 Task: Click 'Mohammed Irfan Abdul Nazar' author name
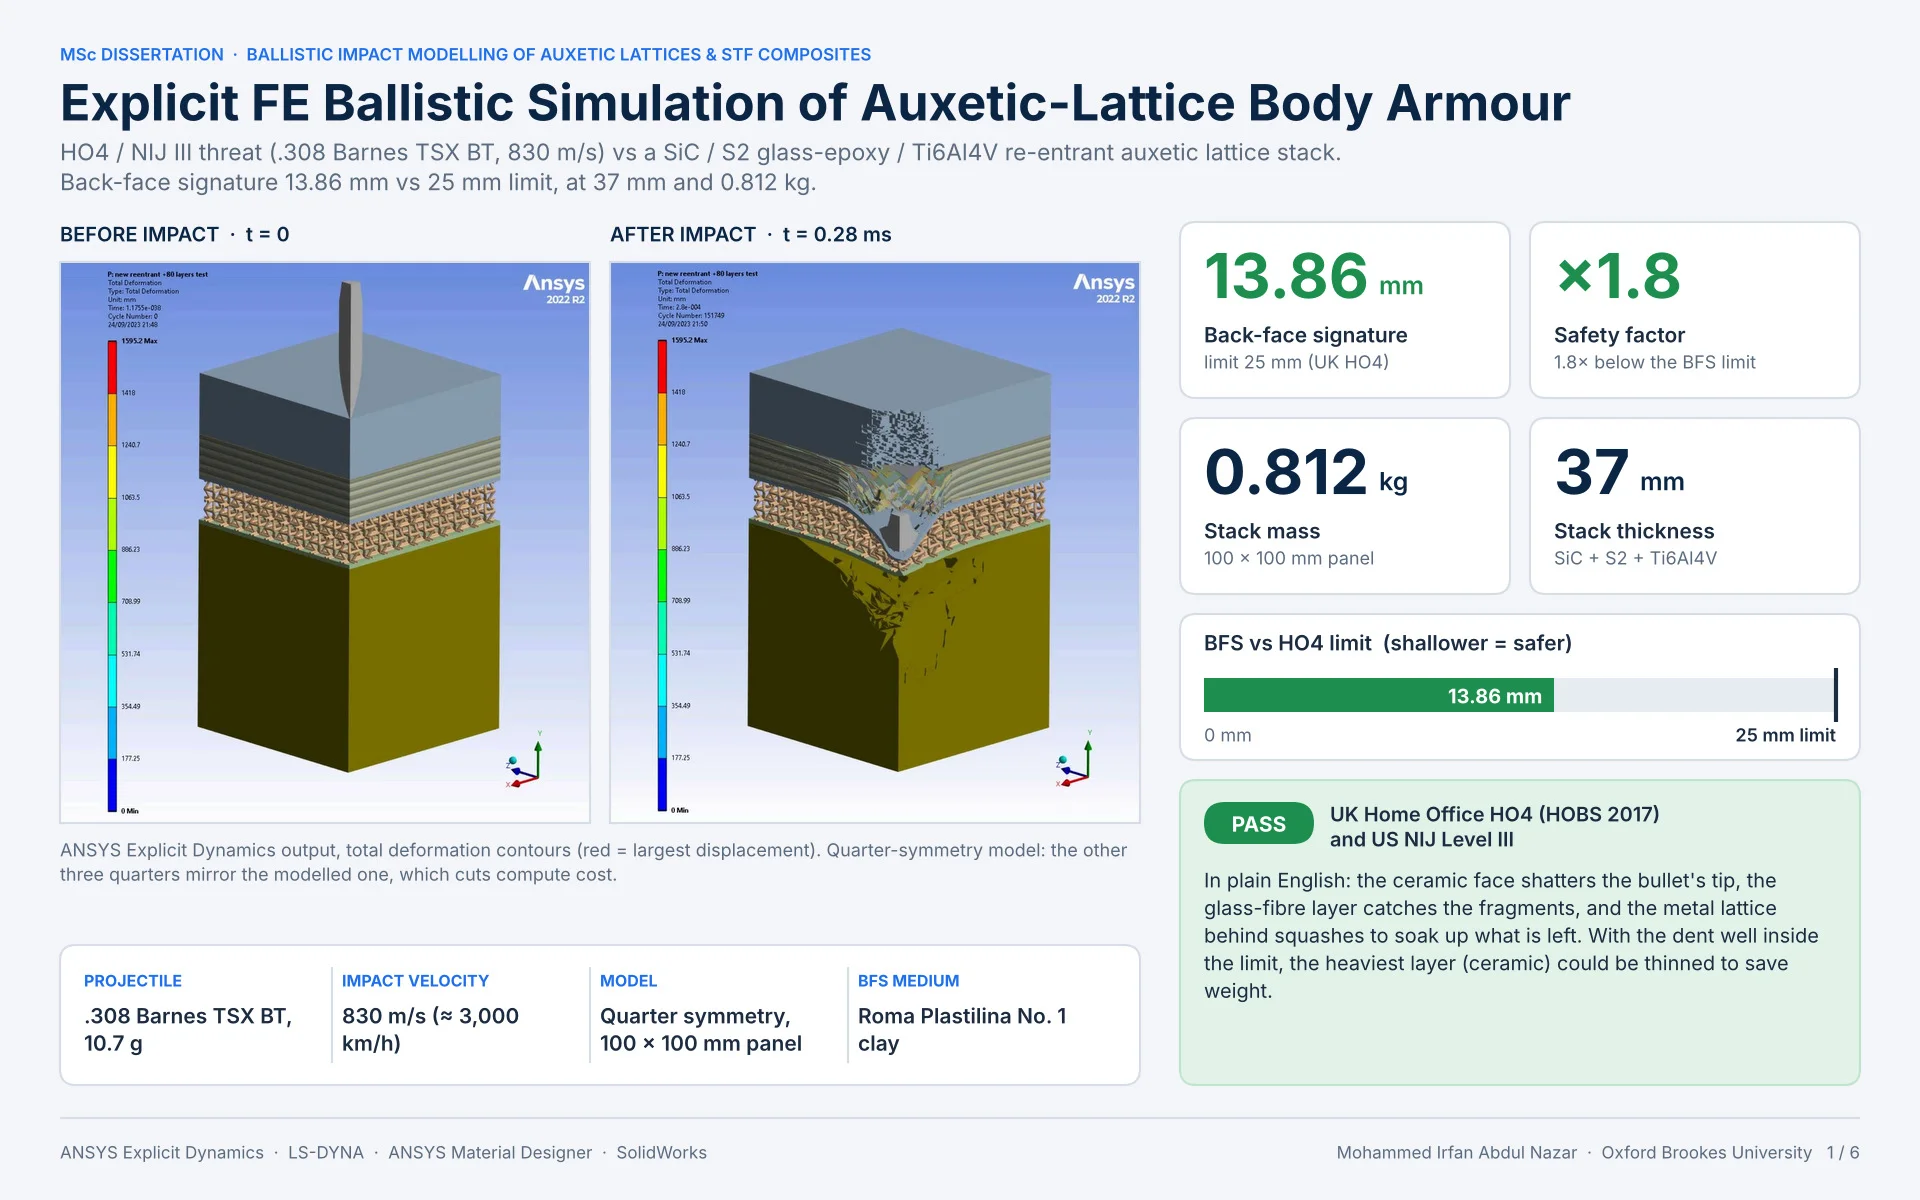[1457, 1152]
